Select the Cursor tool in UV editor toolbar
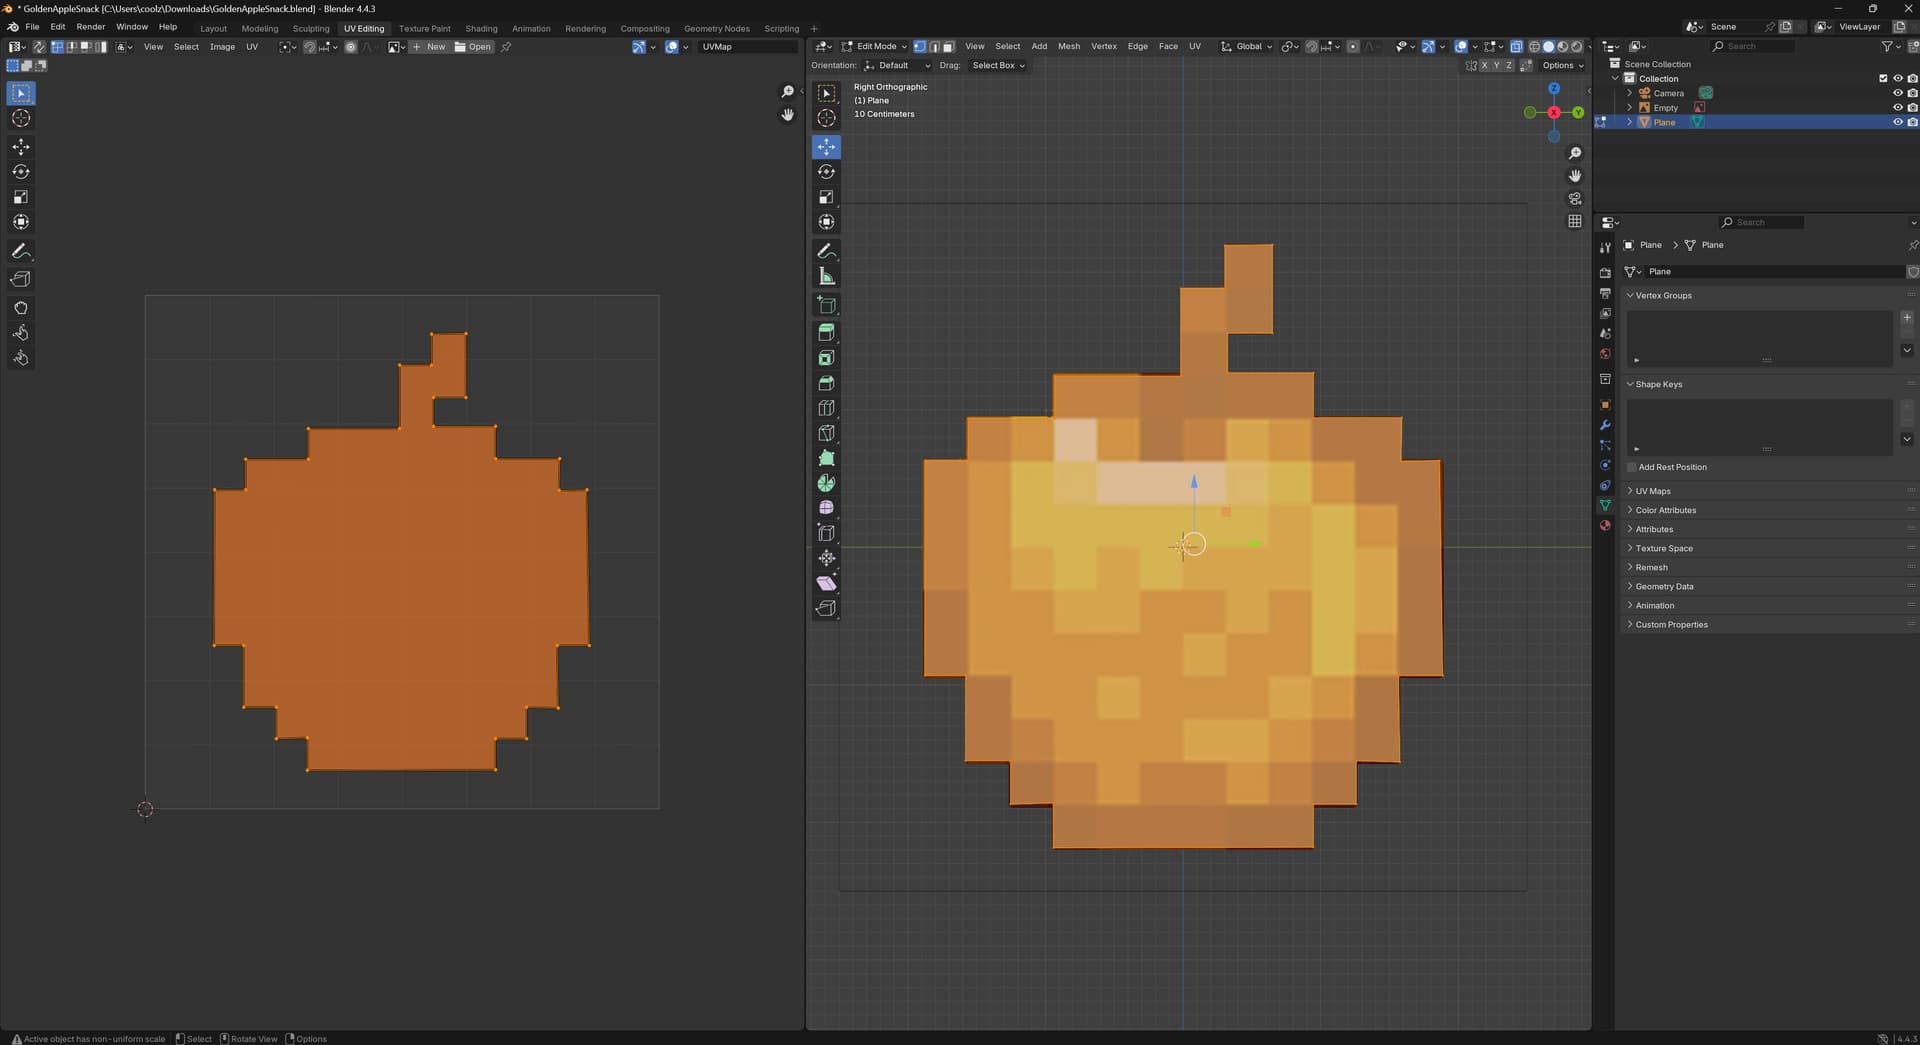Viewport: 1920px width, 1045px height. click(21, 119)
